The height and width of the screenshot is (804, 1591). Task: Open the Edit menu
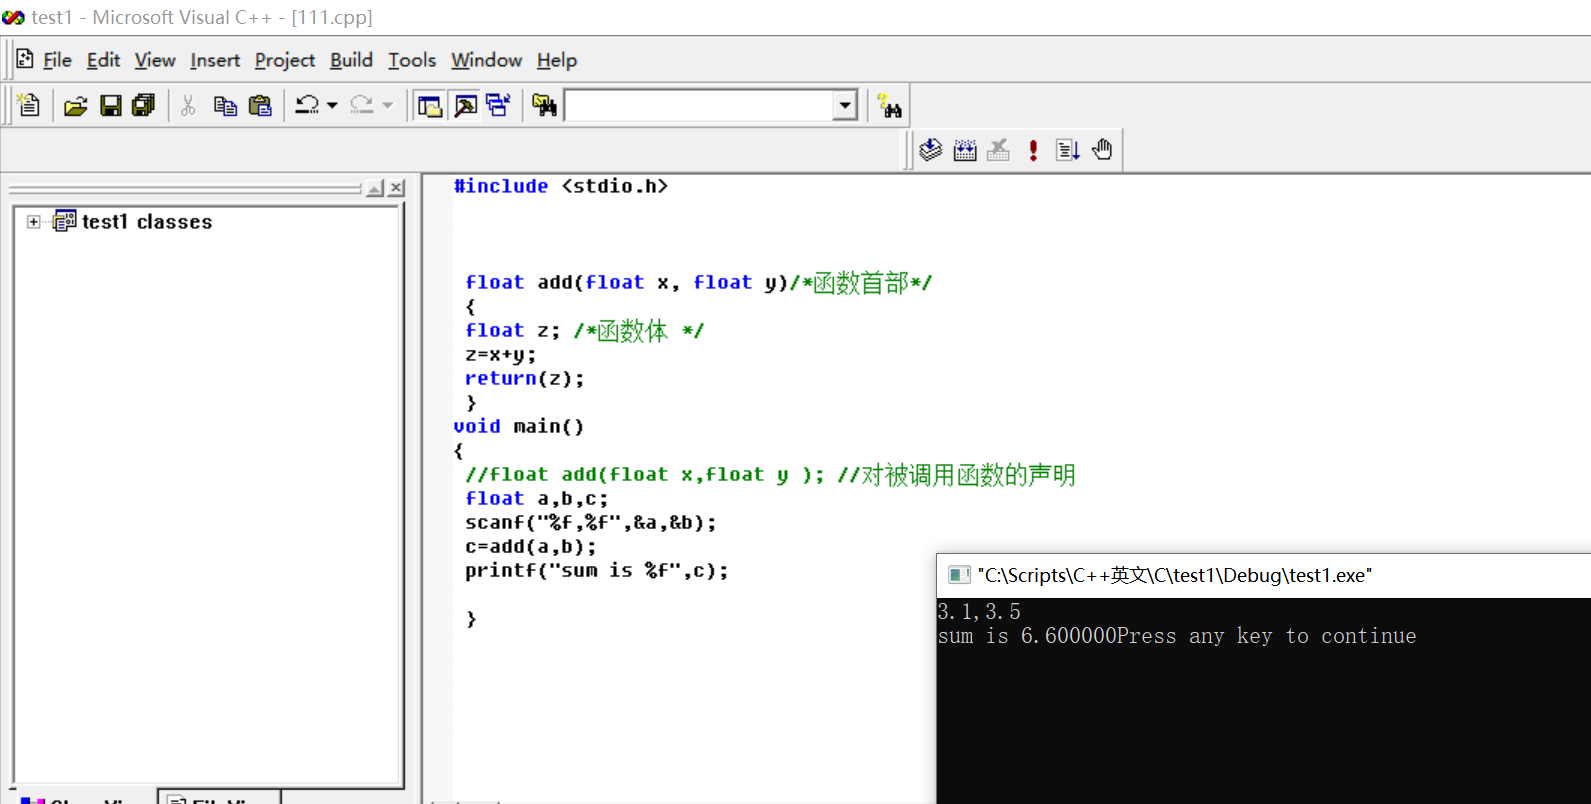[103, 60]
